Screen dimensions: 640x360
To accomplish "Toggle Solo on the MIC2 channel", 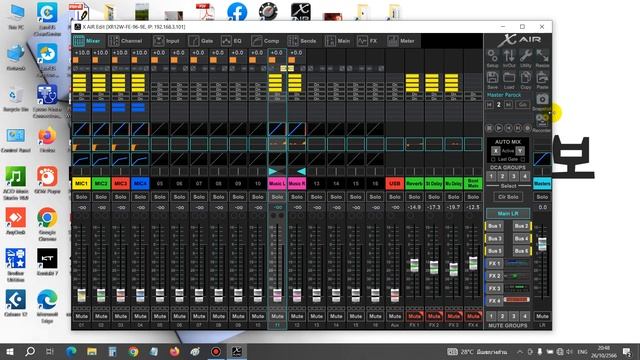I will (101, 197).
